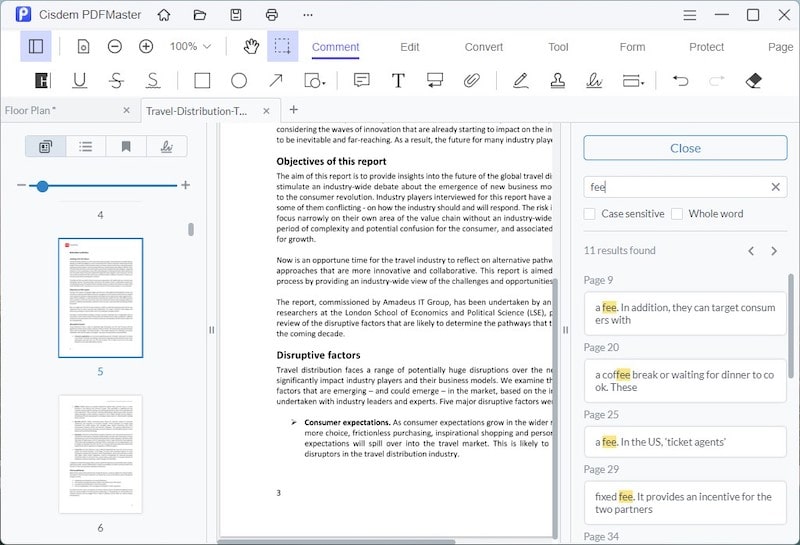800x545 pixels.
Task: Activate the Eraser tool
Action: pyautogui.click(x=754, y=81)
